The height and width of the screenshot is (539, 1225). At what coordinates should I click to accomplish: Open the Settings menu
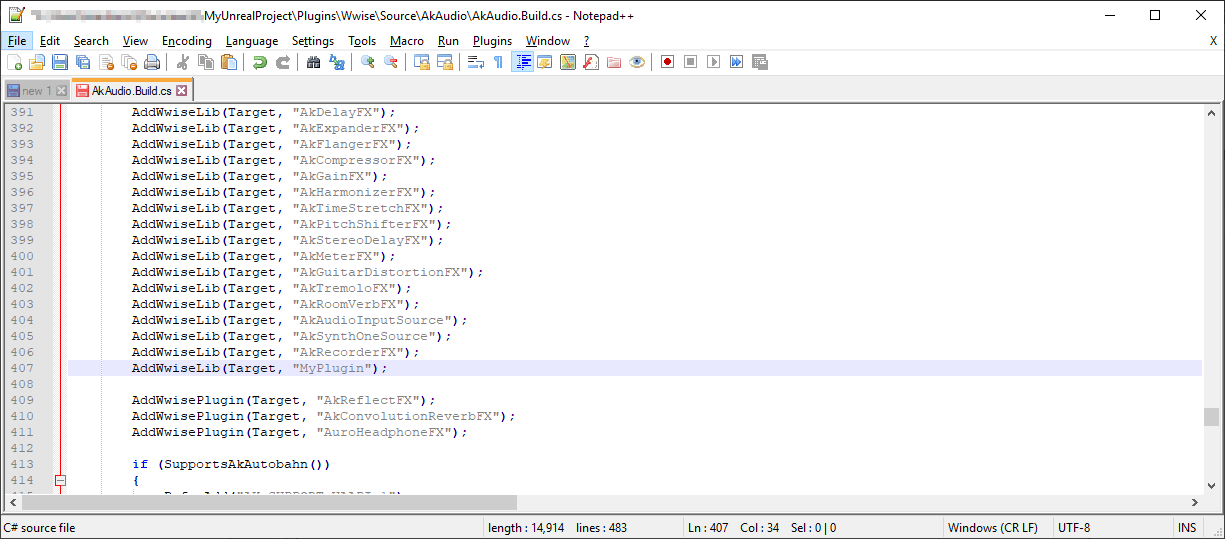[x=313, y=41]
